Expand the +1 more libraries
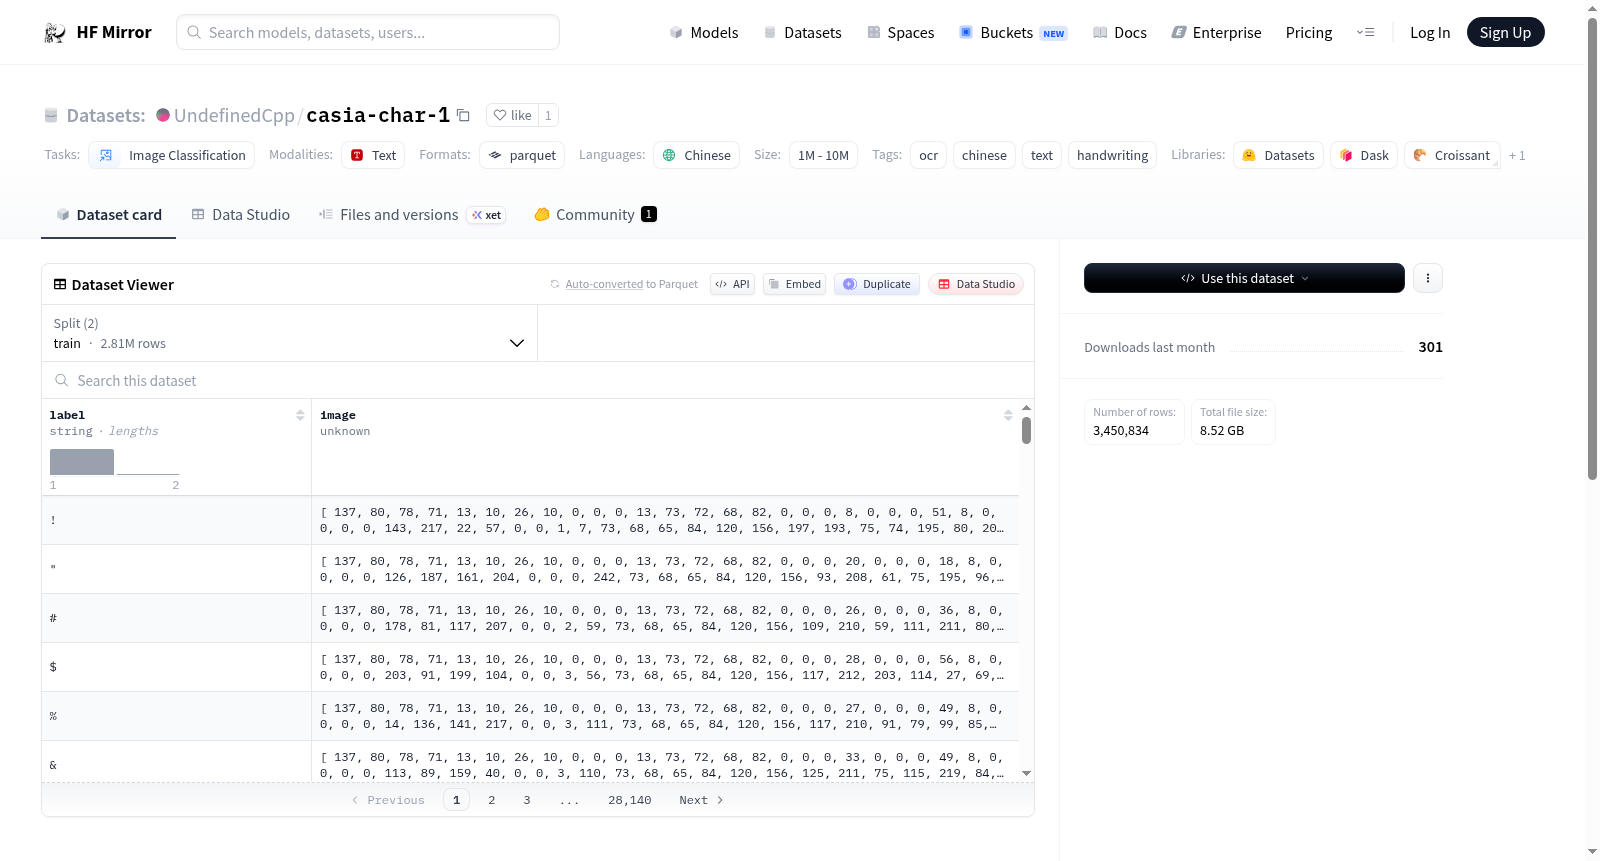This screenshot has height=861, width=1600. [1517, 155]
